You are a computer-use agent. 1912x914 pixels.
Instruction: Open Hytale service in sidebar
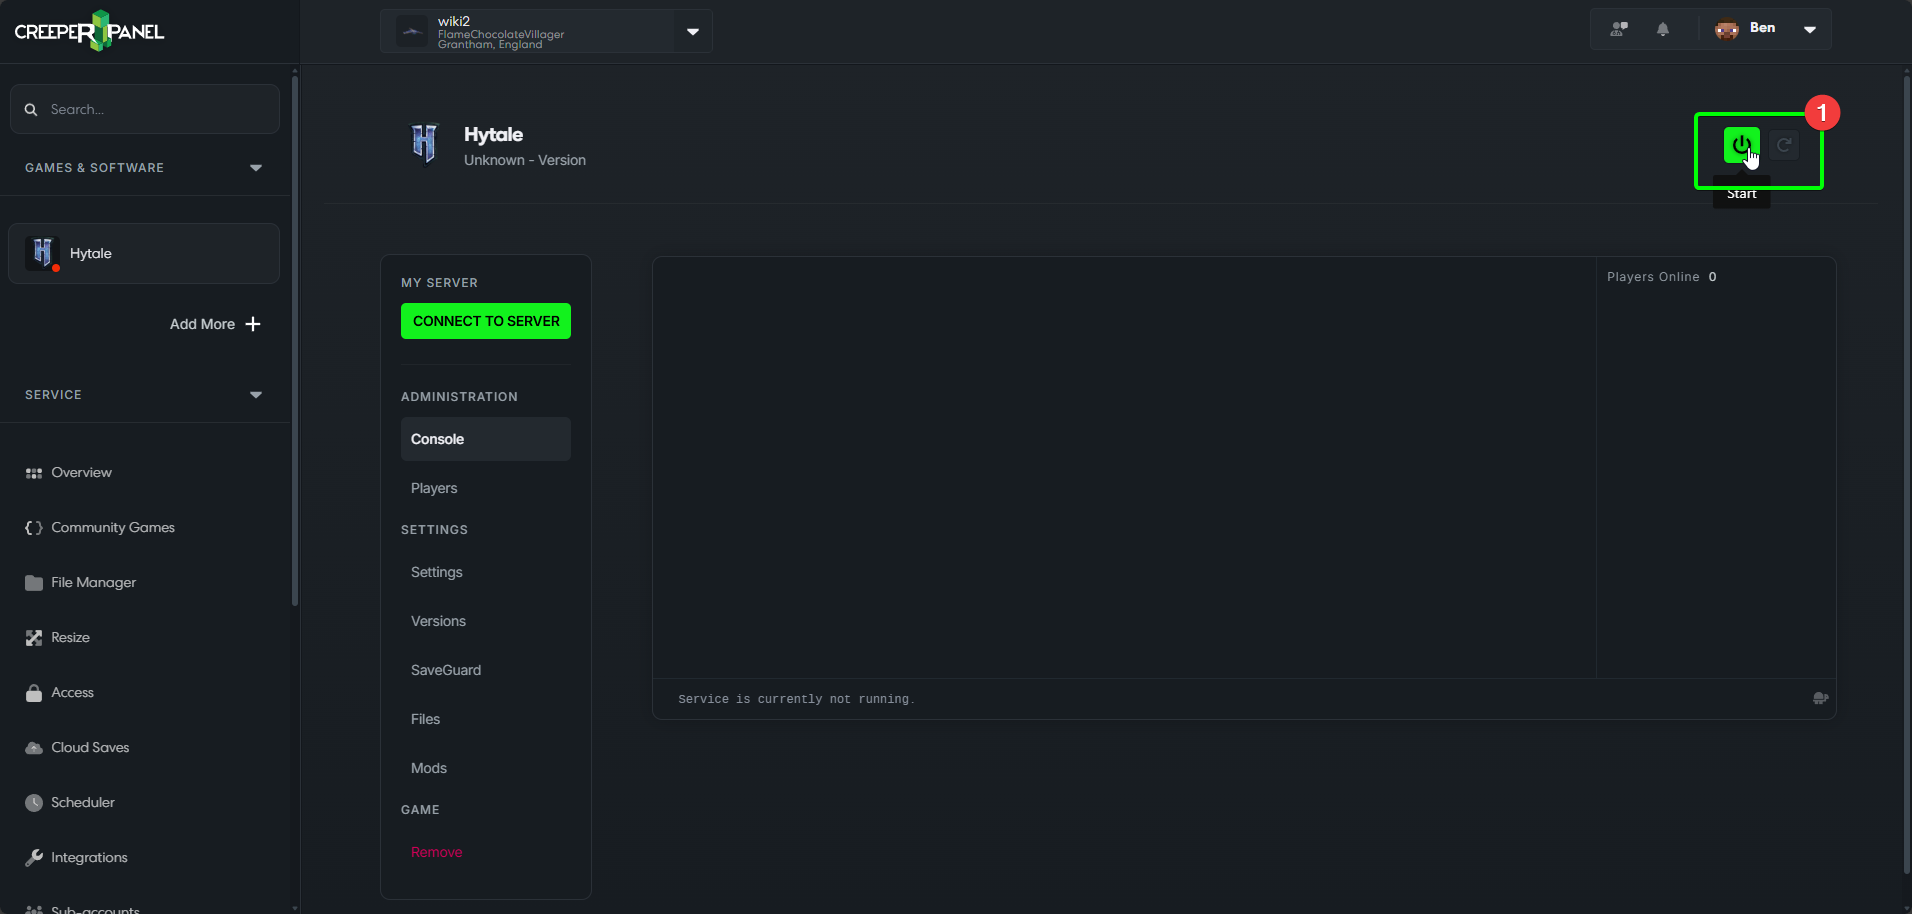coord(144,254)
